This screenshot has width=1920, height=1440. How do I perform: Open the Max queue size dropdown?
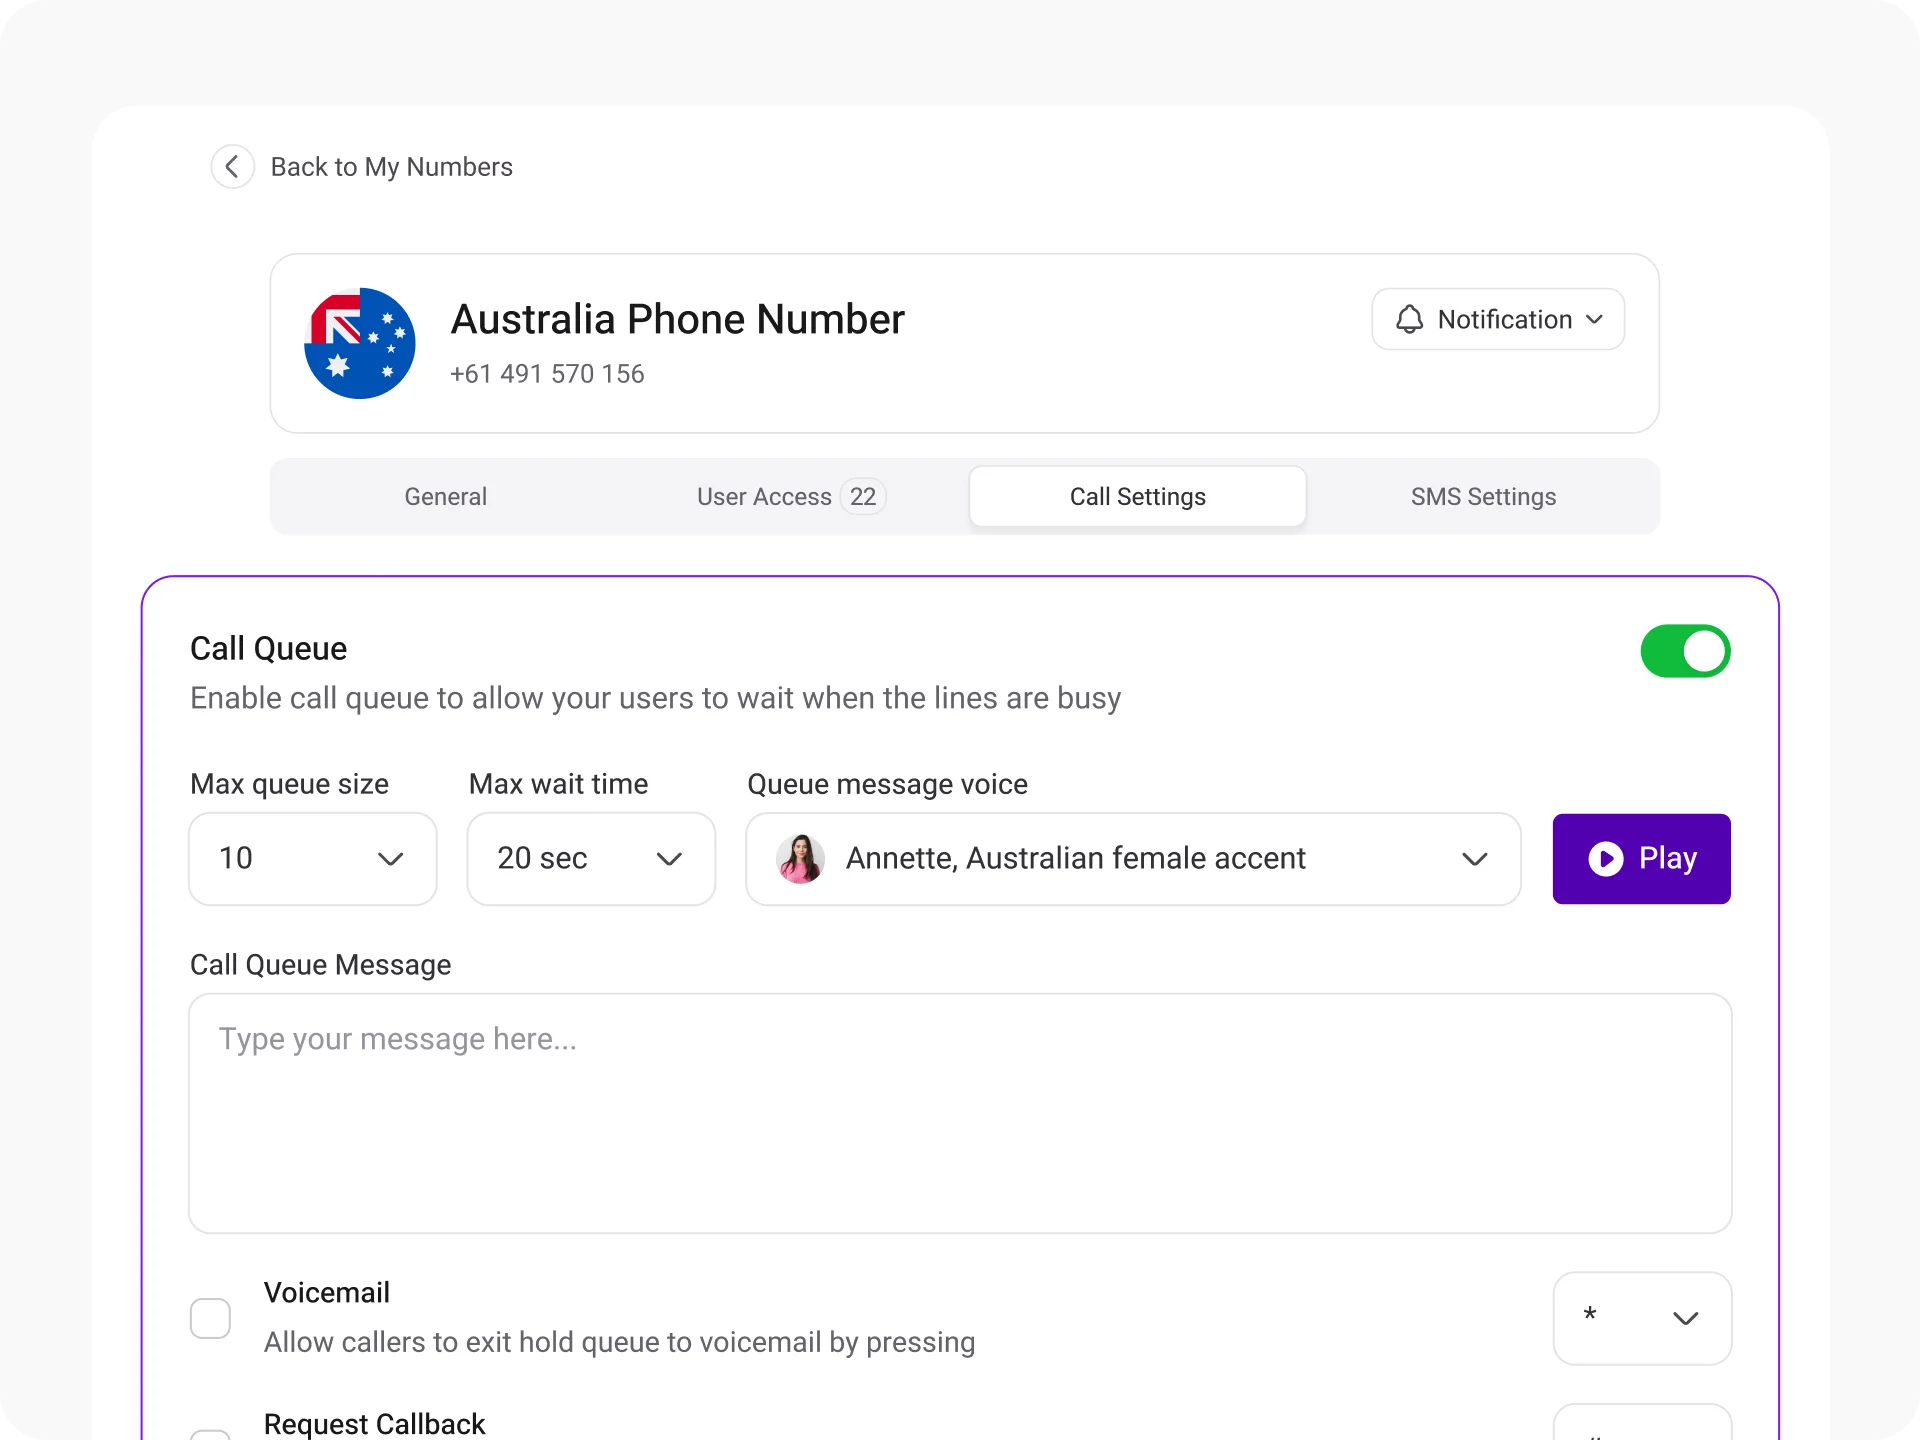tap(312, 859)
